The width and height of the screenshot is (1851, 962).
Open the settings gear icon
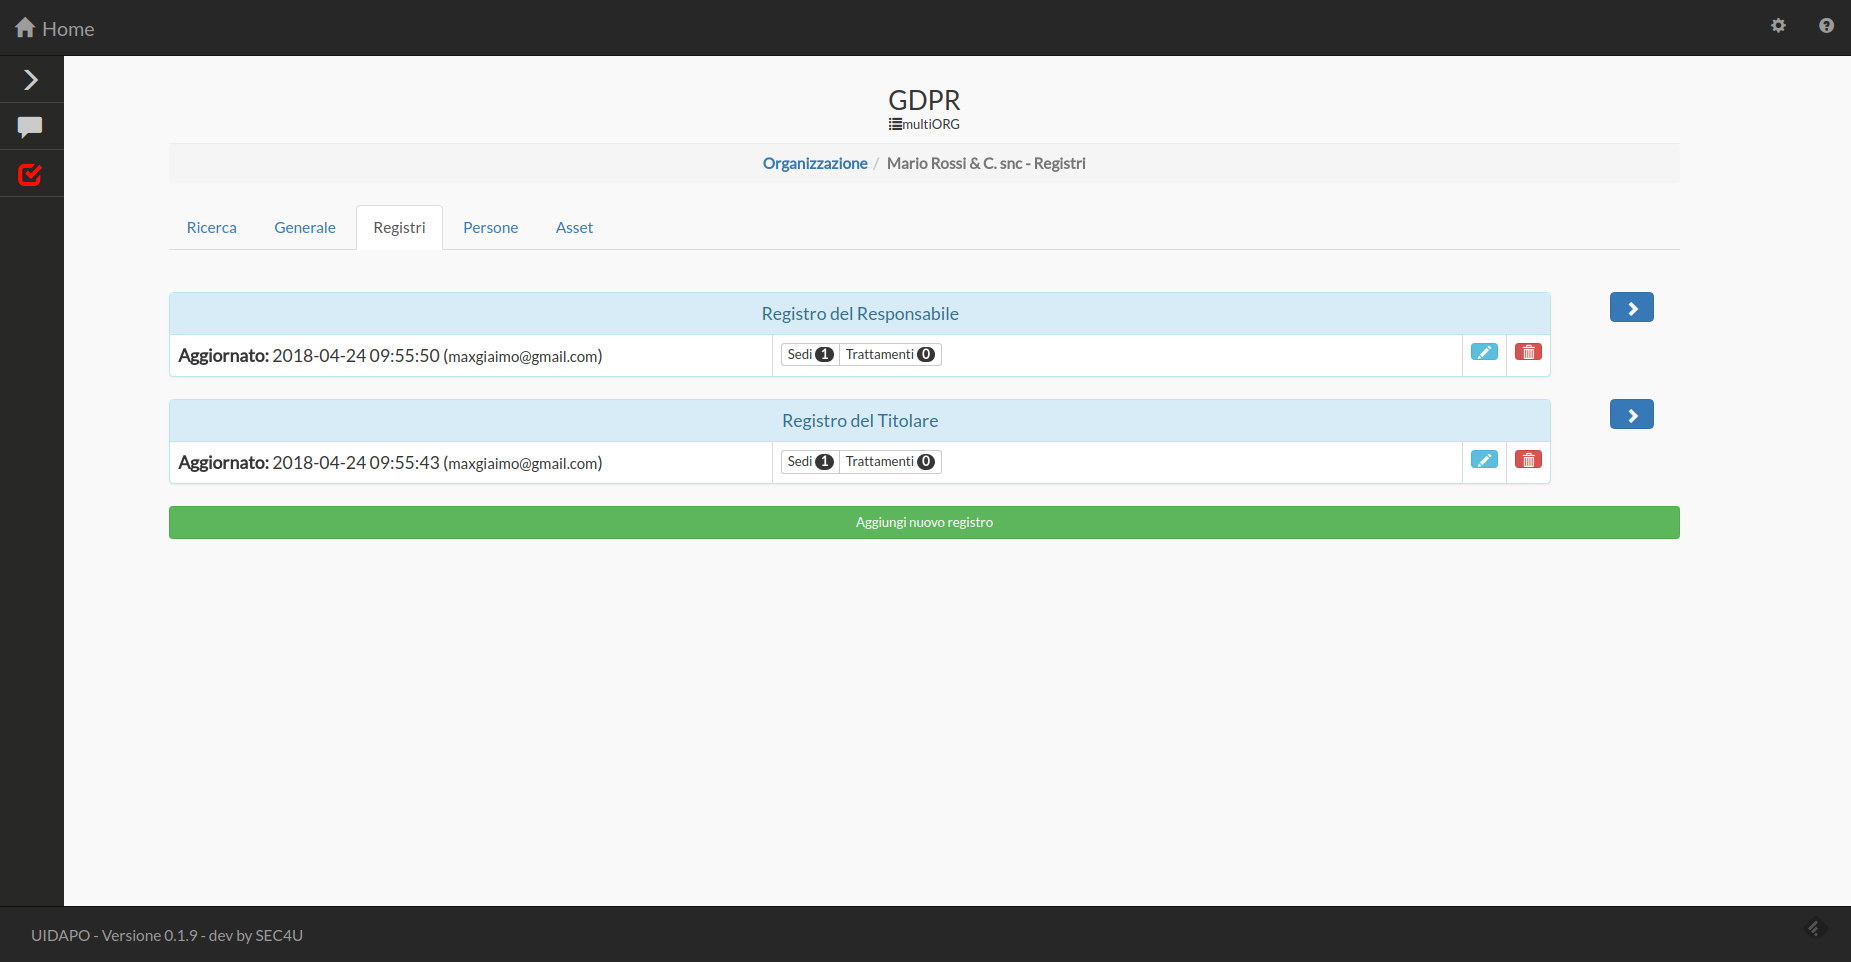coord(1778,26)
